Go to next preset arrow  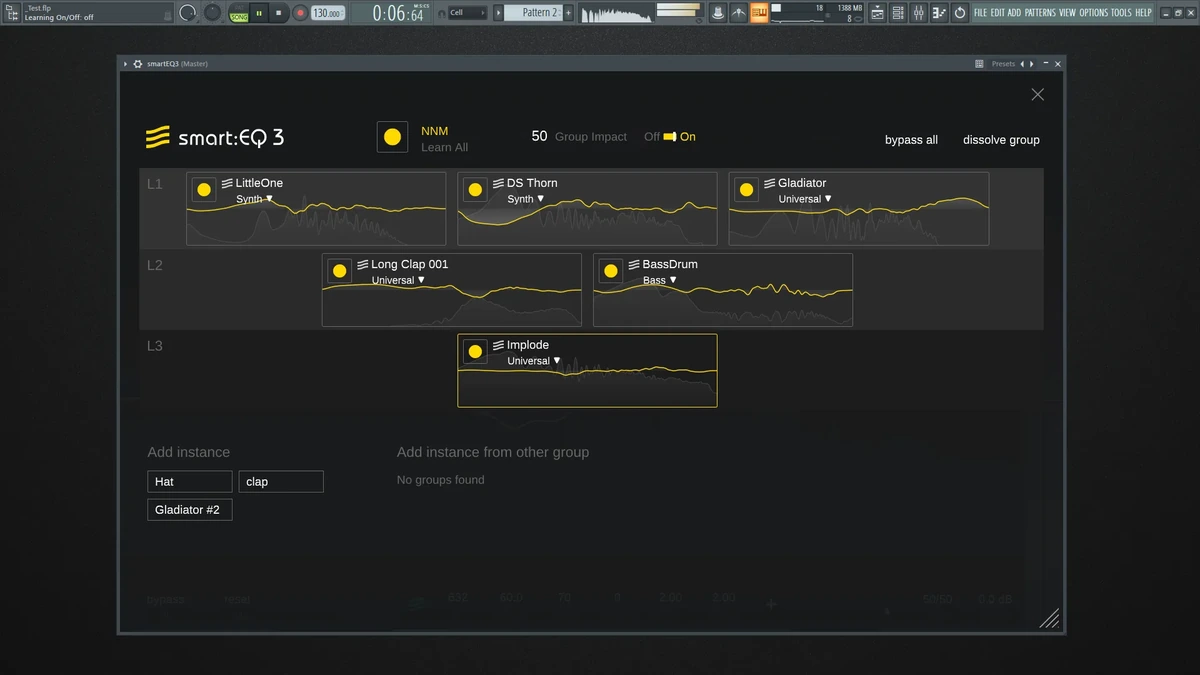[1032, 64]
